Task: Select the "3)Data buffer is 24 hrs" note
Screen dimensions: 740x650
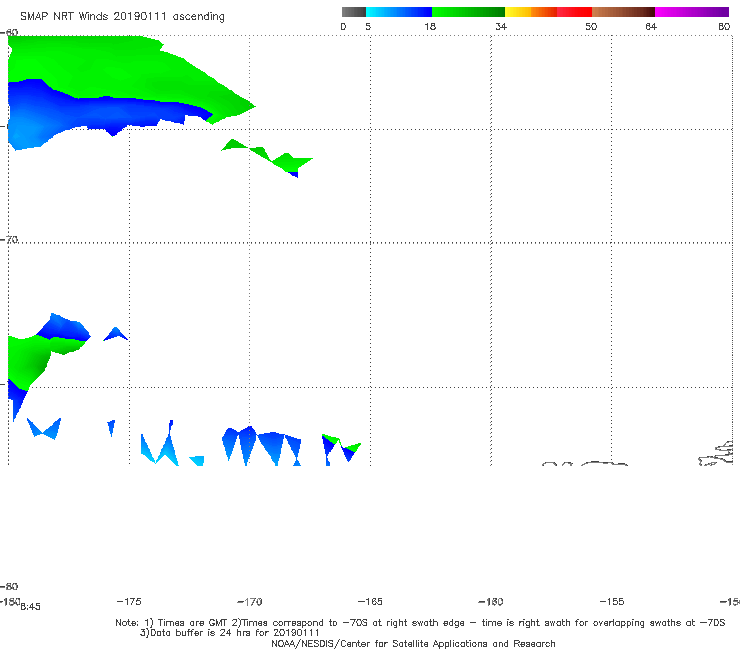Action: click(230, 633)
